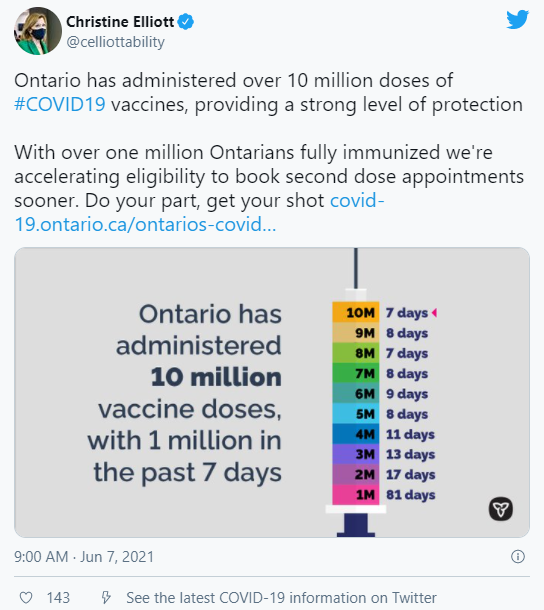
Task: Open the tweet info icon
Action: pos(518,556)
